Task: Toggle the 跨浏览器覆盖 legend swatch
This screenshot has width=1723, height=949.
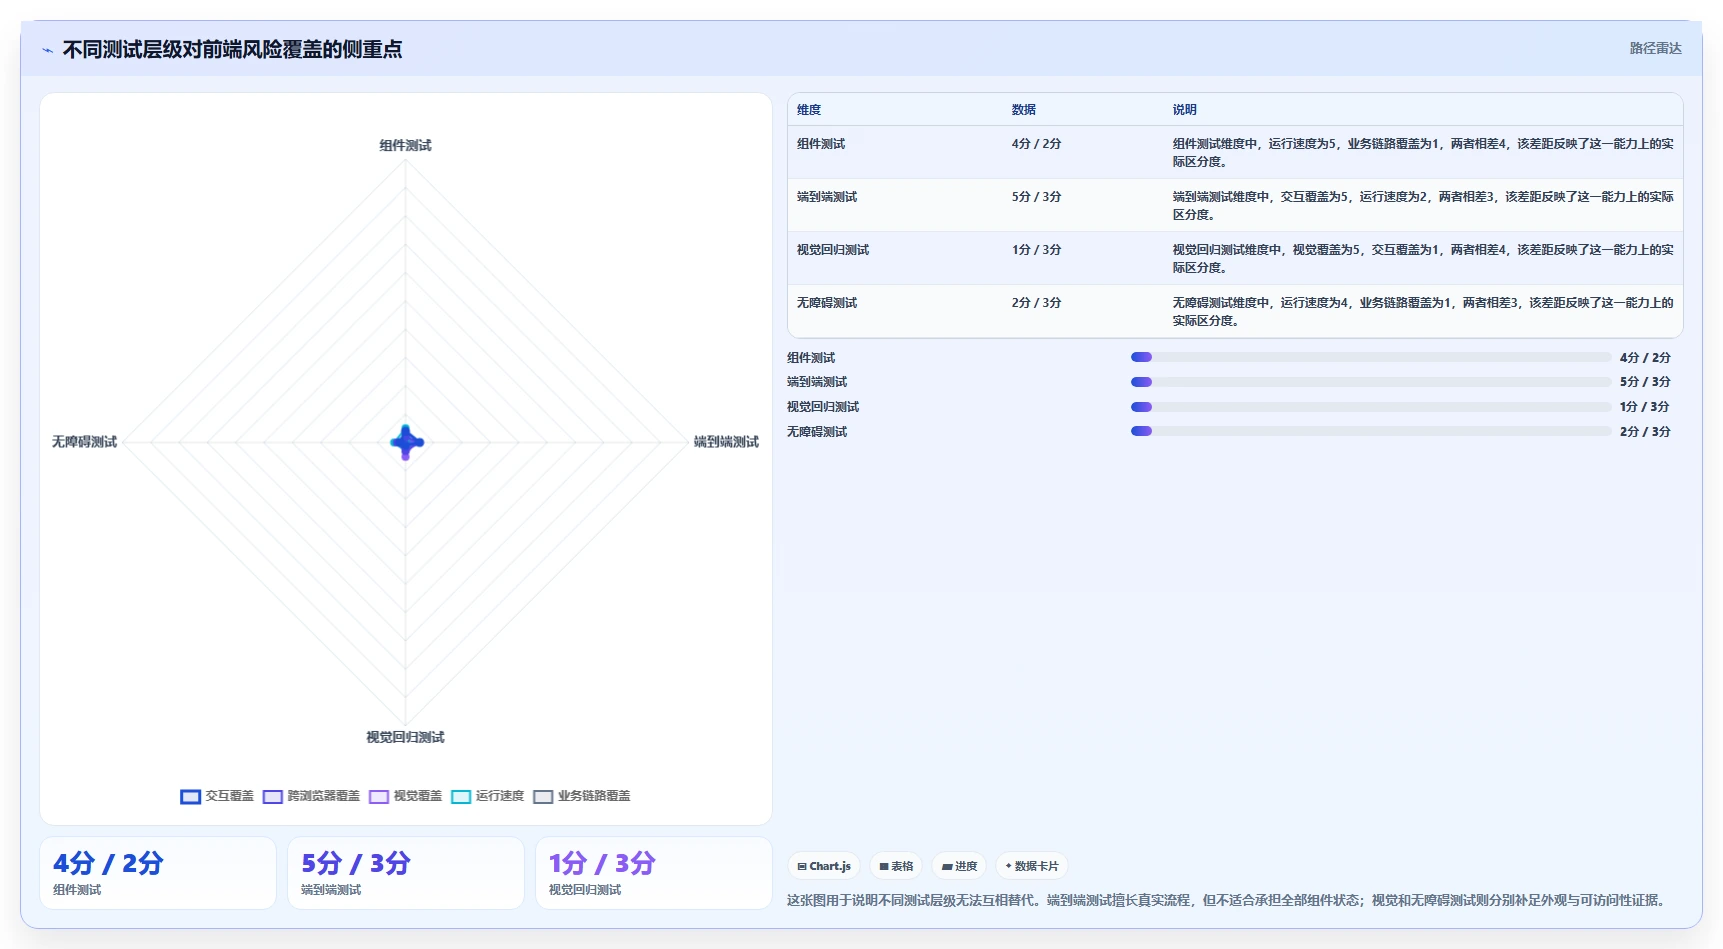Action: pyautogui.click(x=272, y=797)
